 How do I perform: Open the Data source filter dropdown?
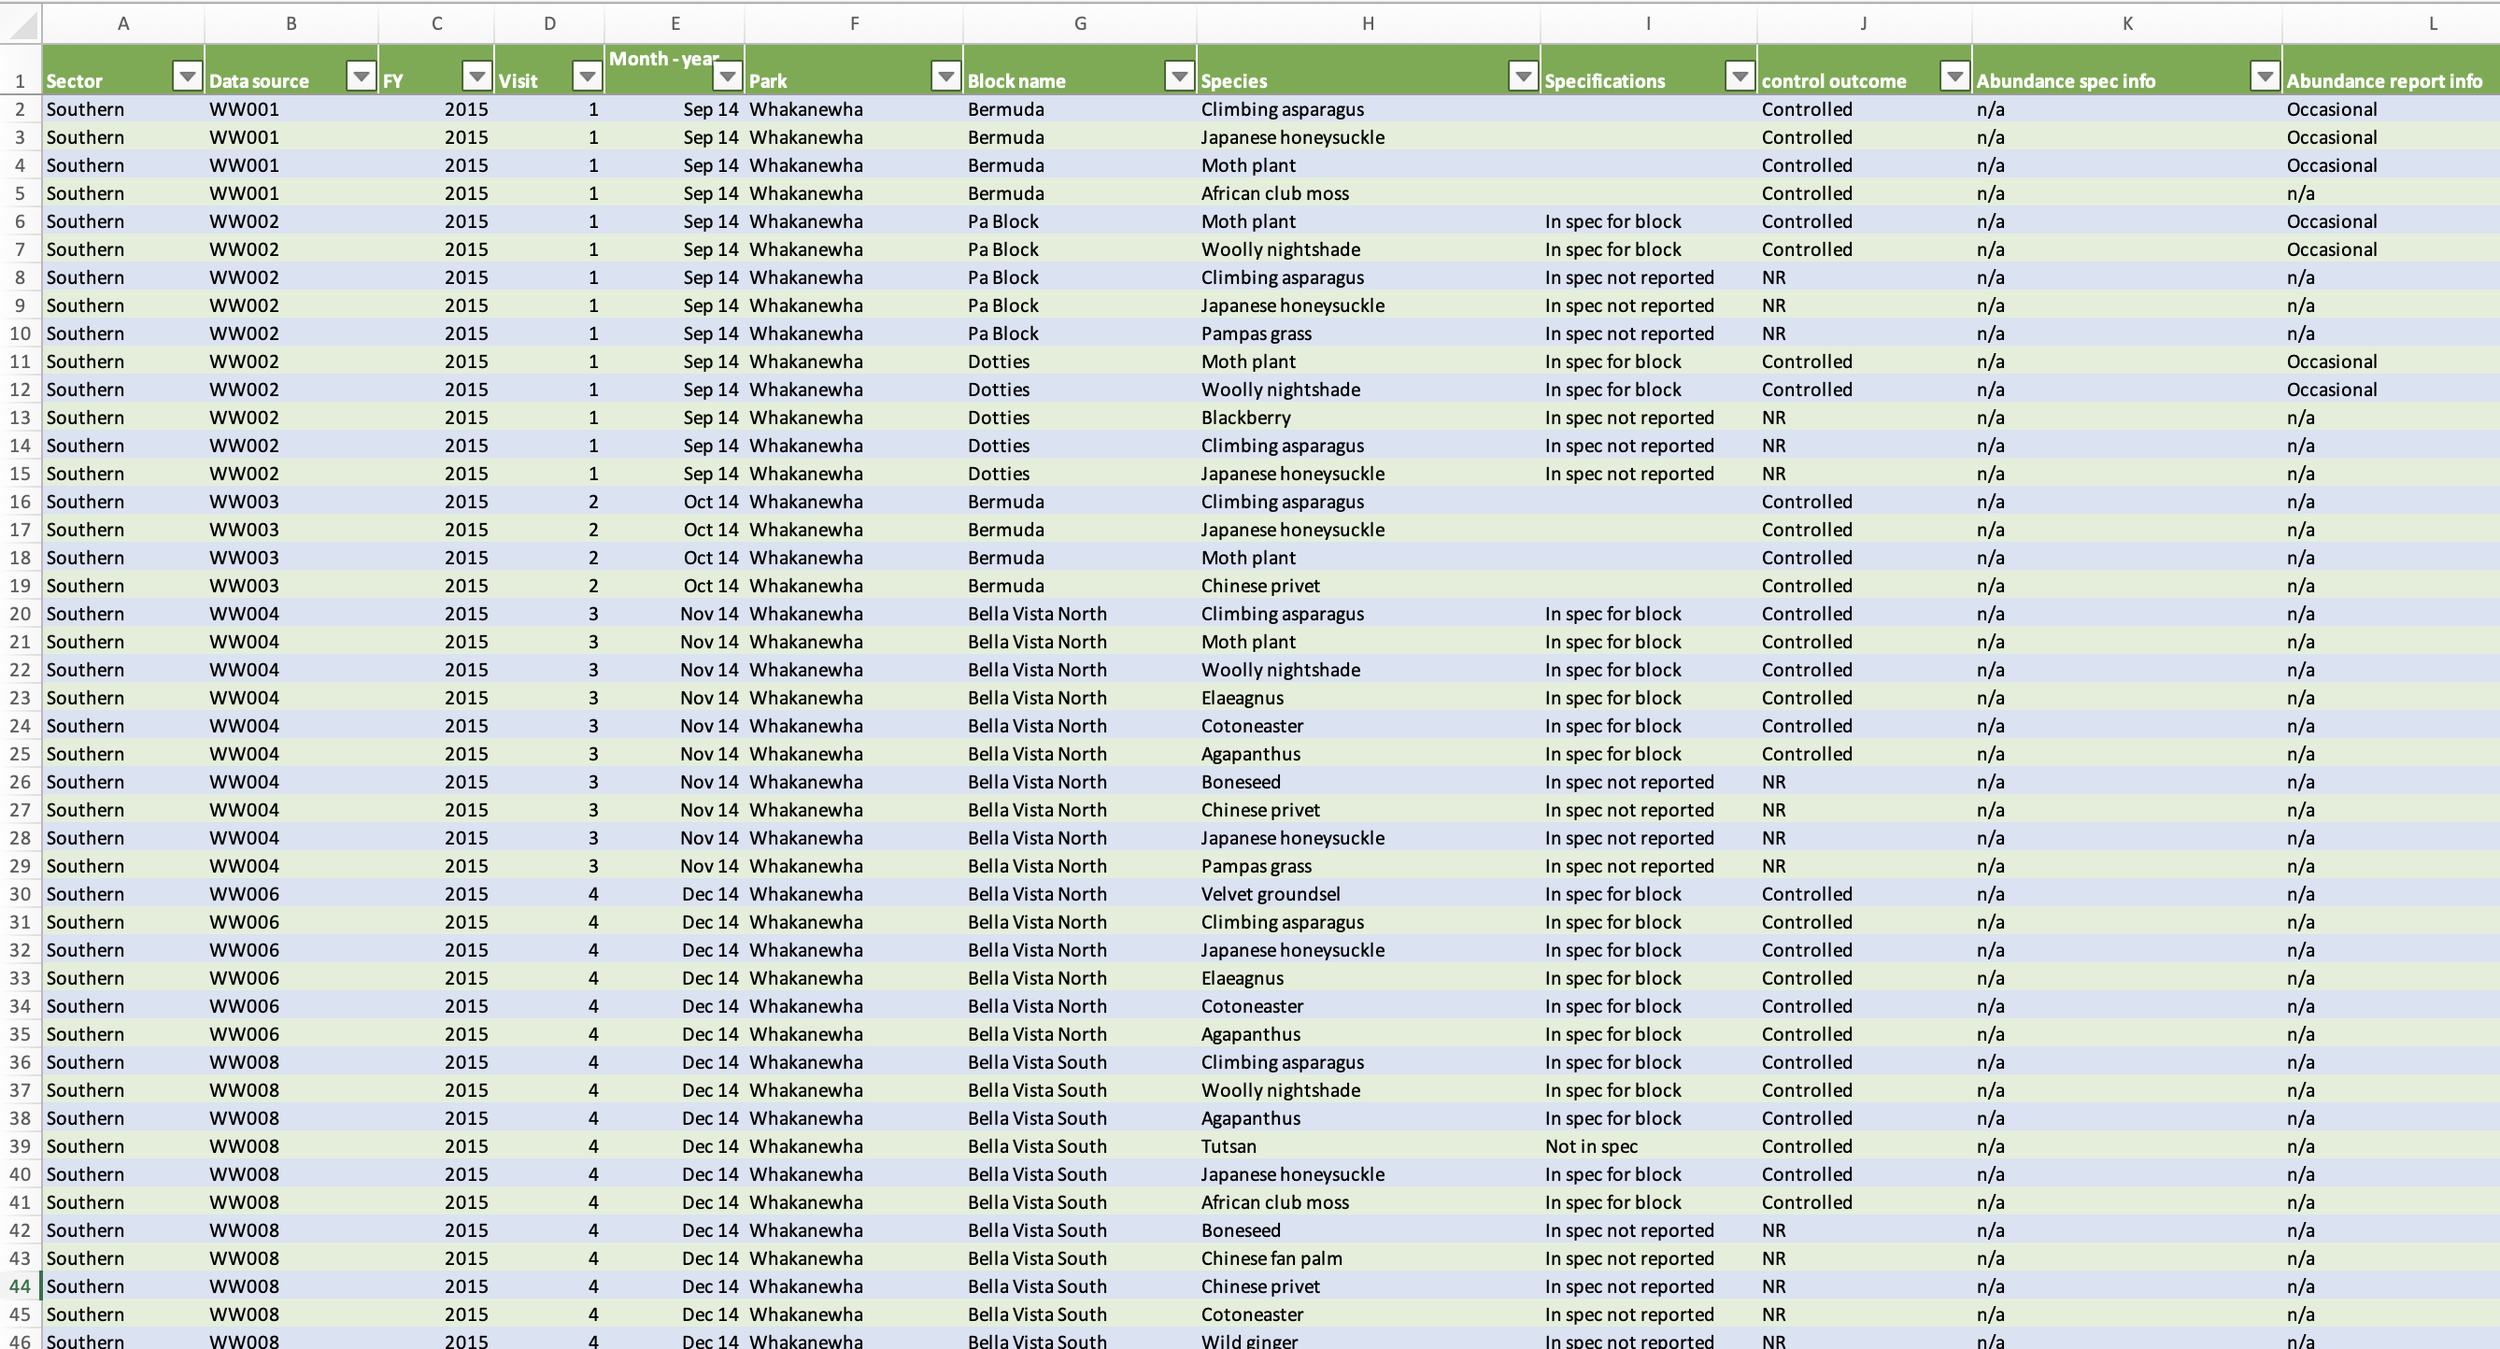361,77
